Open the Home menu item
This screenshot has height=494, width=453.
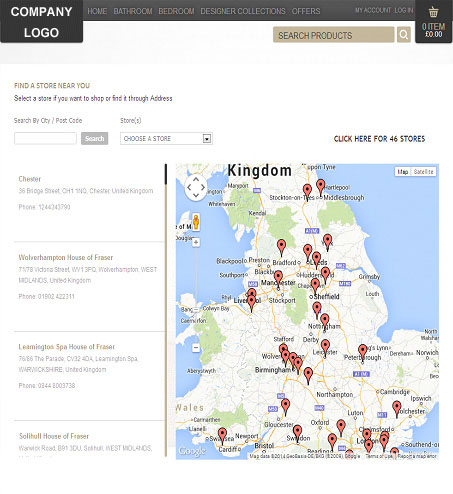[x=97, y=11]
